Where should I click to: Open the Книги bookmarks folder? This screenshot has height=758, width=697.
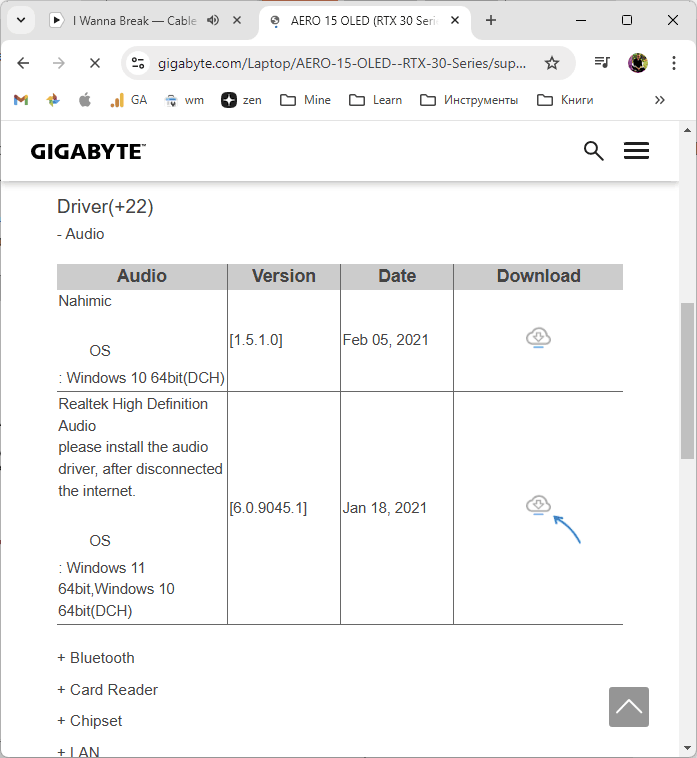[x=565, y=100]
